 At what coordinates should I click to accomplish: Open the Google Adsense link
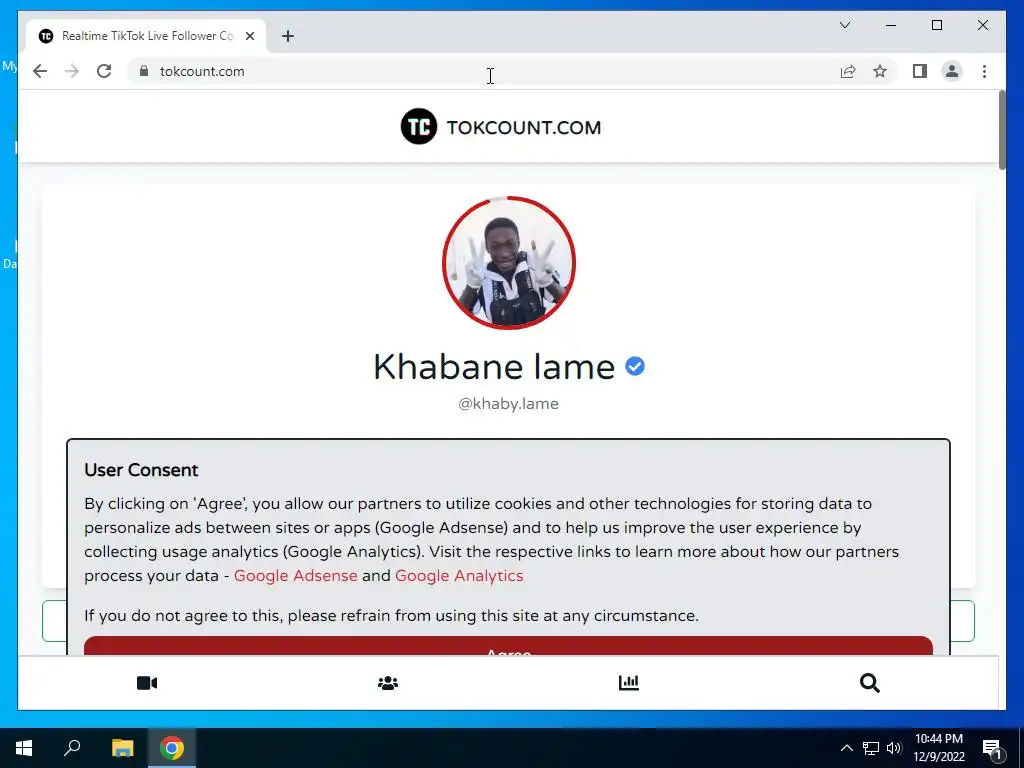tap(295, 576)
